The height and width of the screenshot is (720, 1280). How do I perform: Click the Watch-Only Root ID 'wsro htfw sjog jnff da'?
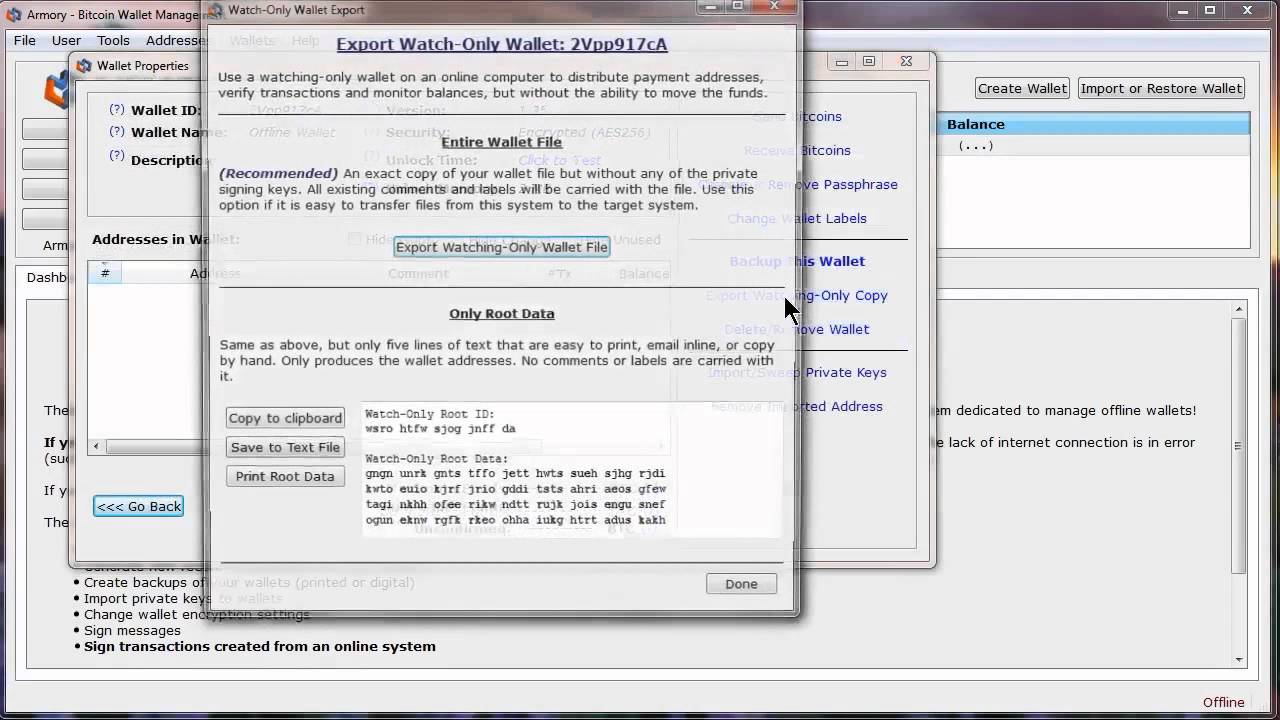440,429
